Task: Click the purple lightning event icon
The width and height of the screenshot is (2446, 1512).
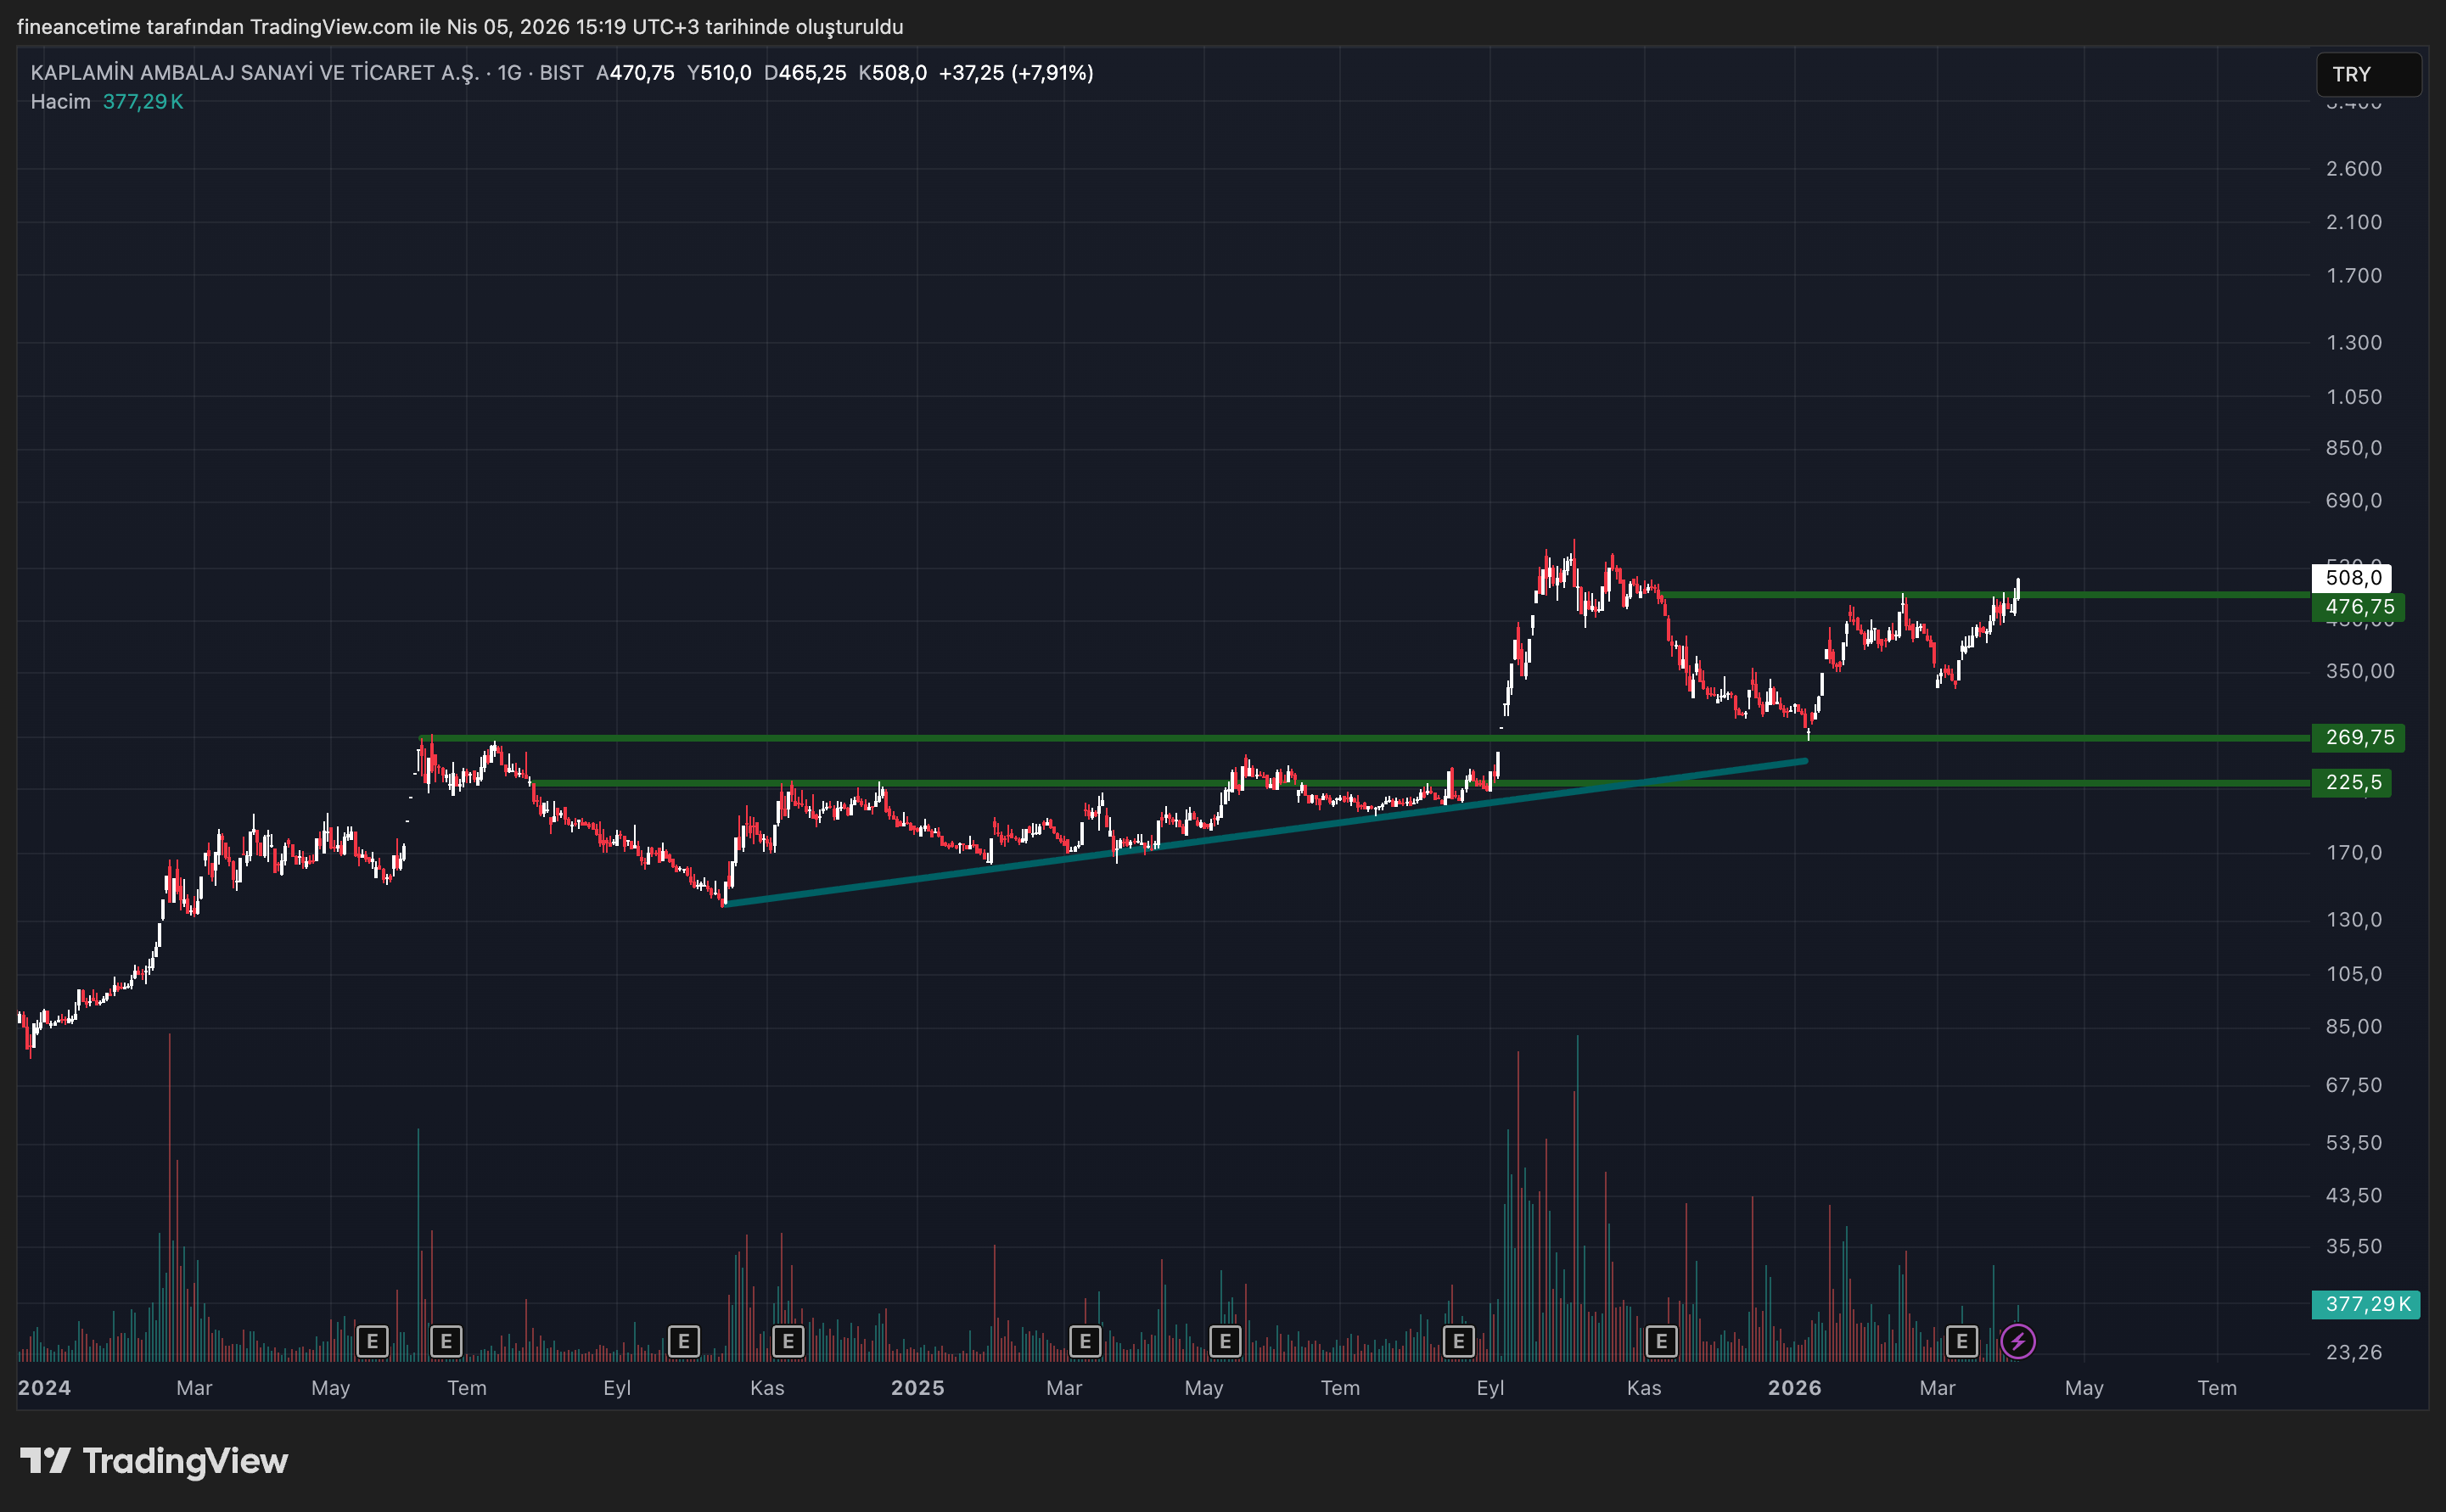Action: [x=2017, y=1341]
